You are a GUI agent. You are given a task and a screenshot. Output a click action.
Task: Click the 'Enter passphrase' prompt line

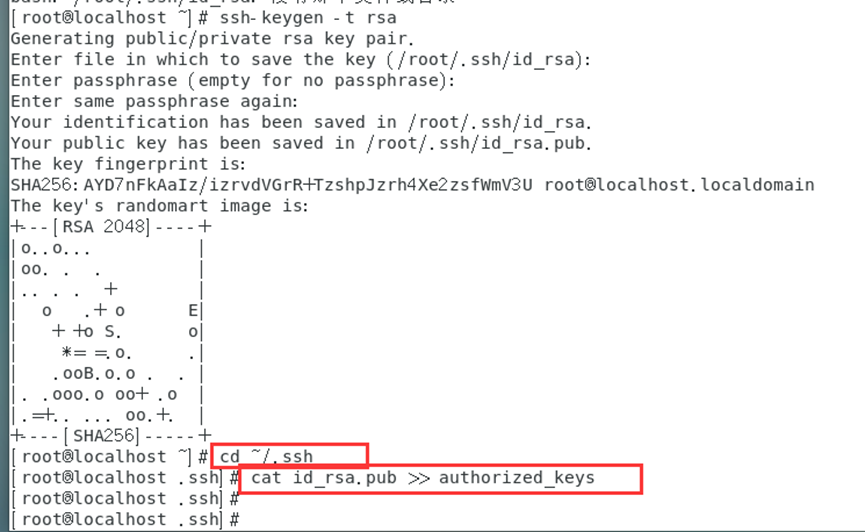[233, 81]
